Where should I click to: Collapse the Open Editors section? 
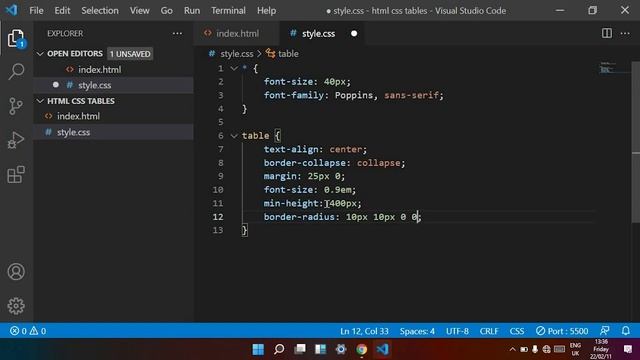click(40, 53)
